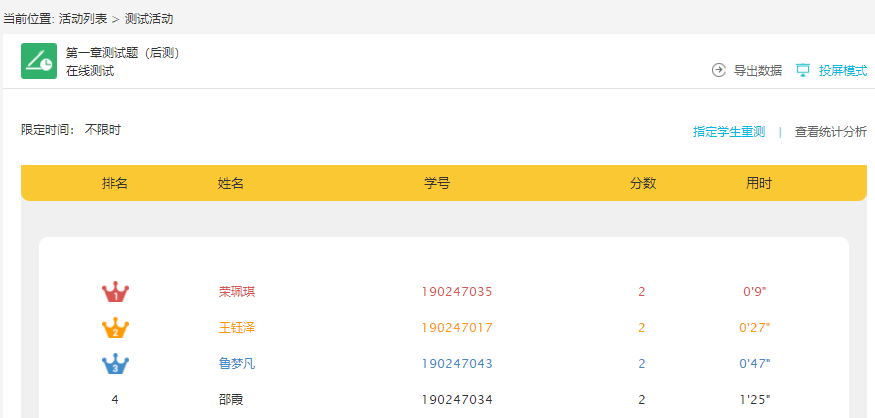875x418 pixels.
Task: Select student name 王钰泽
Action: point(237,328)
